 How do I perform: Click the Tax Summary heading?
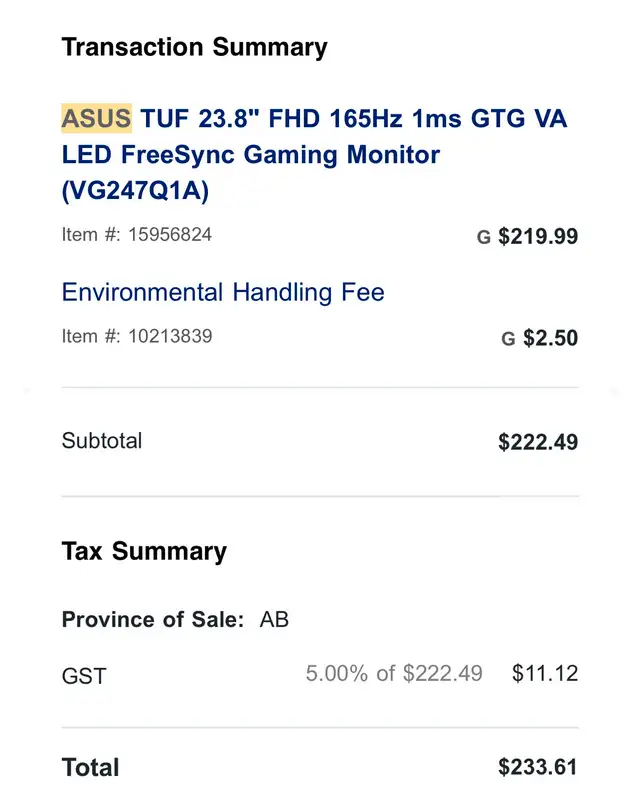144,552
